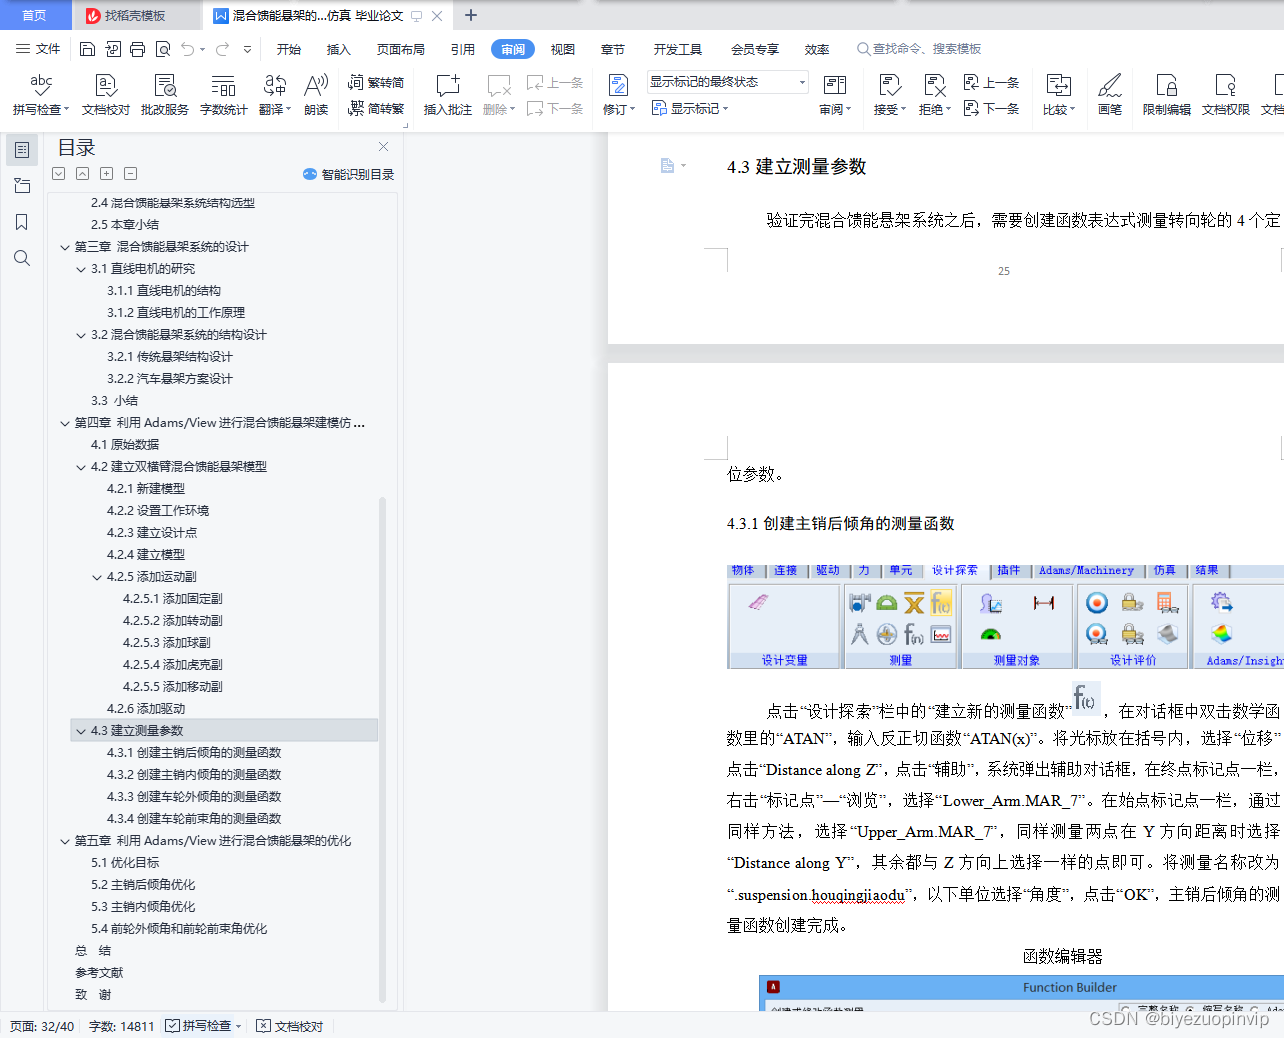Jump to 参考文献 in outline
1284x1038 pixels.
click(99, 973)
